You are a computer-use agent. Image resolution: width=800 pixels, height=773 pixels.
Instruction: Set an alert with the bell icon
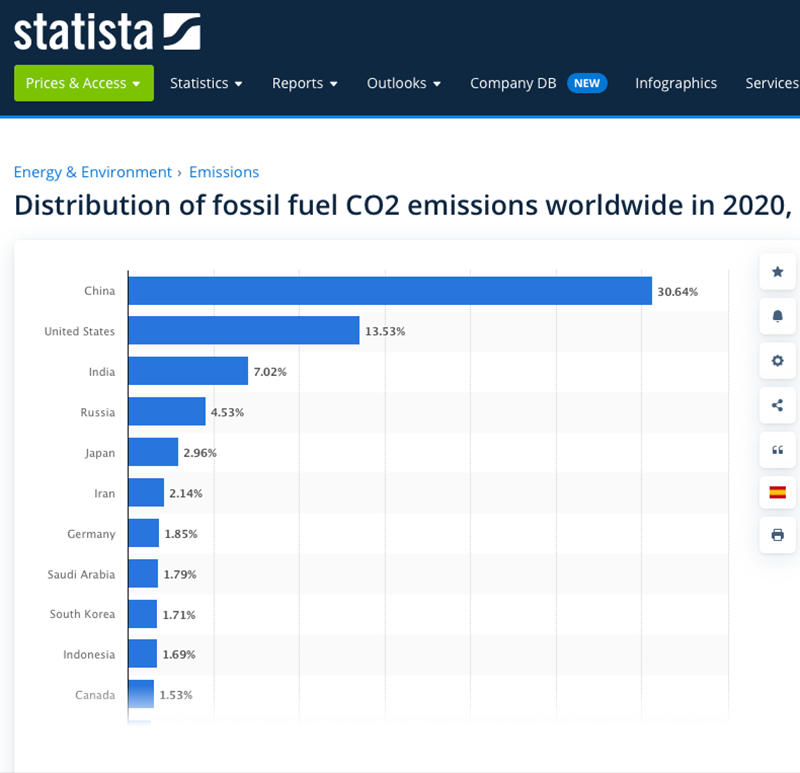point(777,316)
